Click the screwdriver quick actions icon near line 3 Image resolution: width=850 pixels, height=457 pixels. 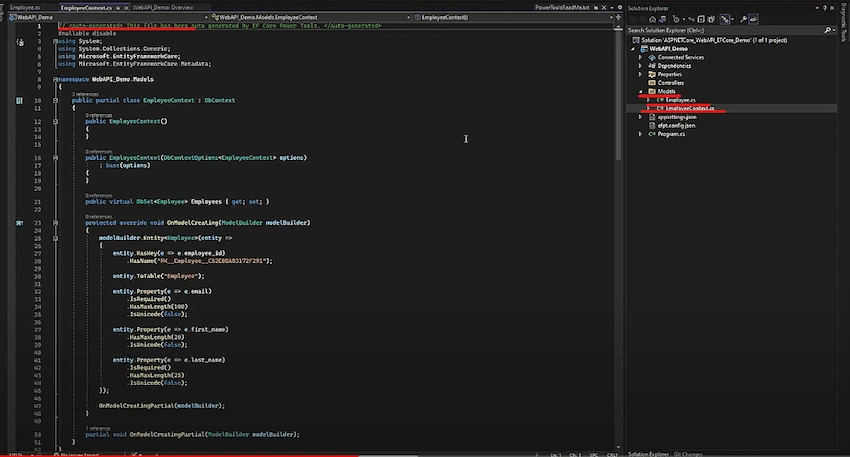(20, 42)
